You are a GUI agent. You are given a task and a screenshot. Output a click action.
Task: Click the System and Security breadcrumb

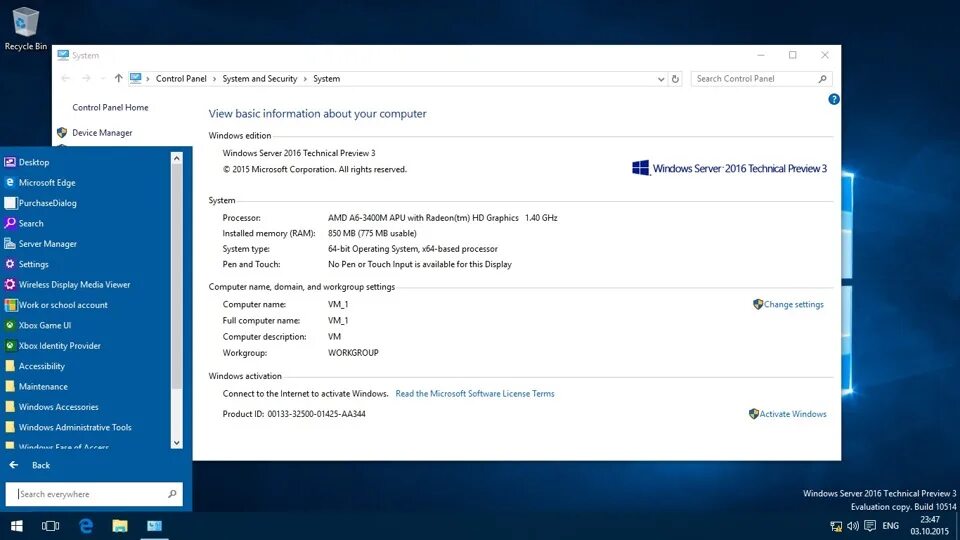(260, 79)
